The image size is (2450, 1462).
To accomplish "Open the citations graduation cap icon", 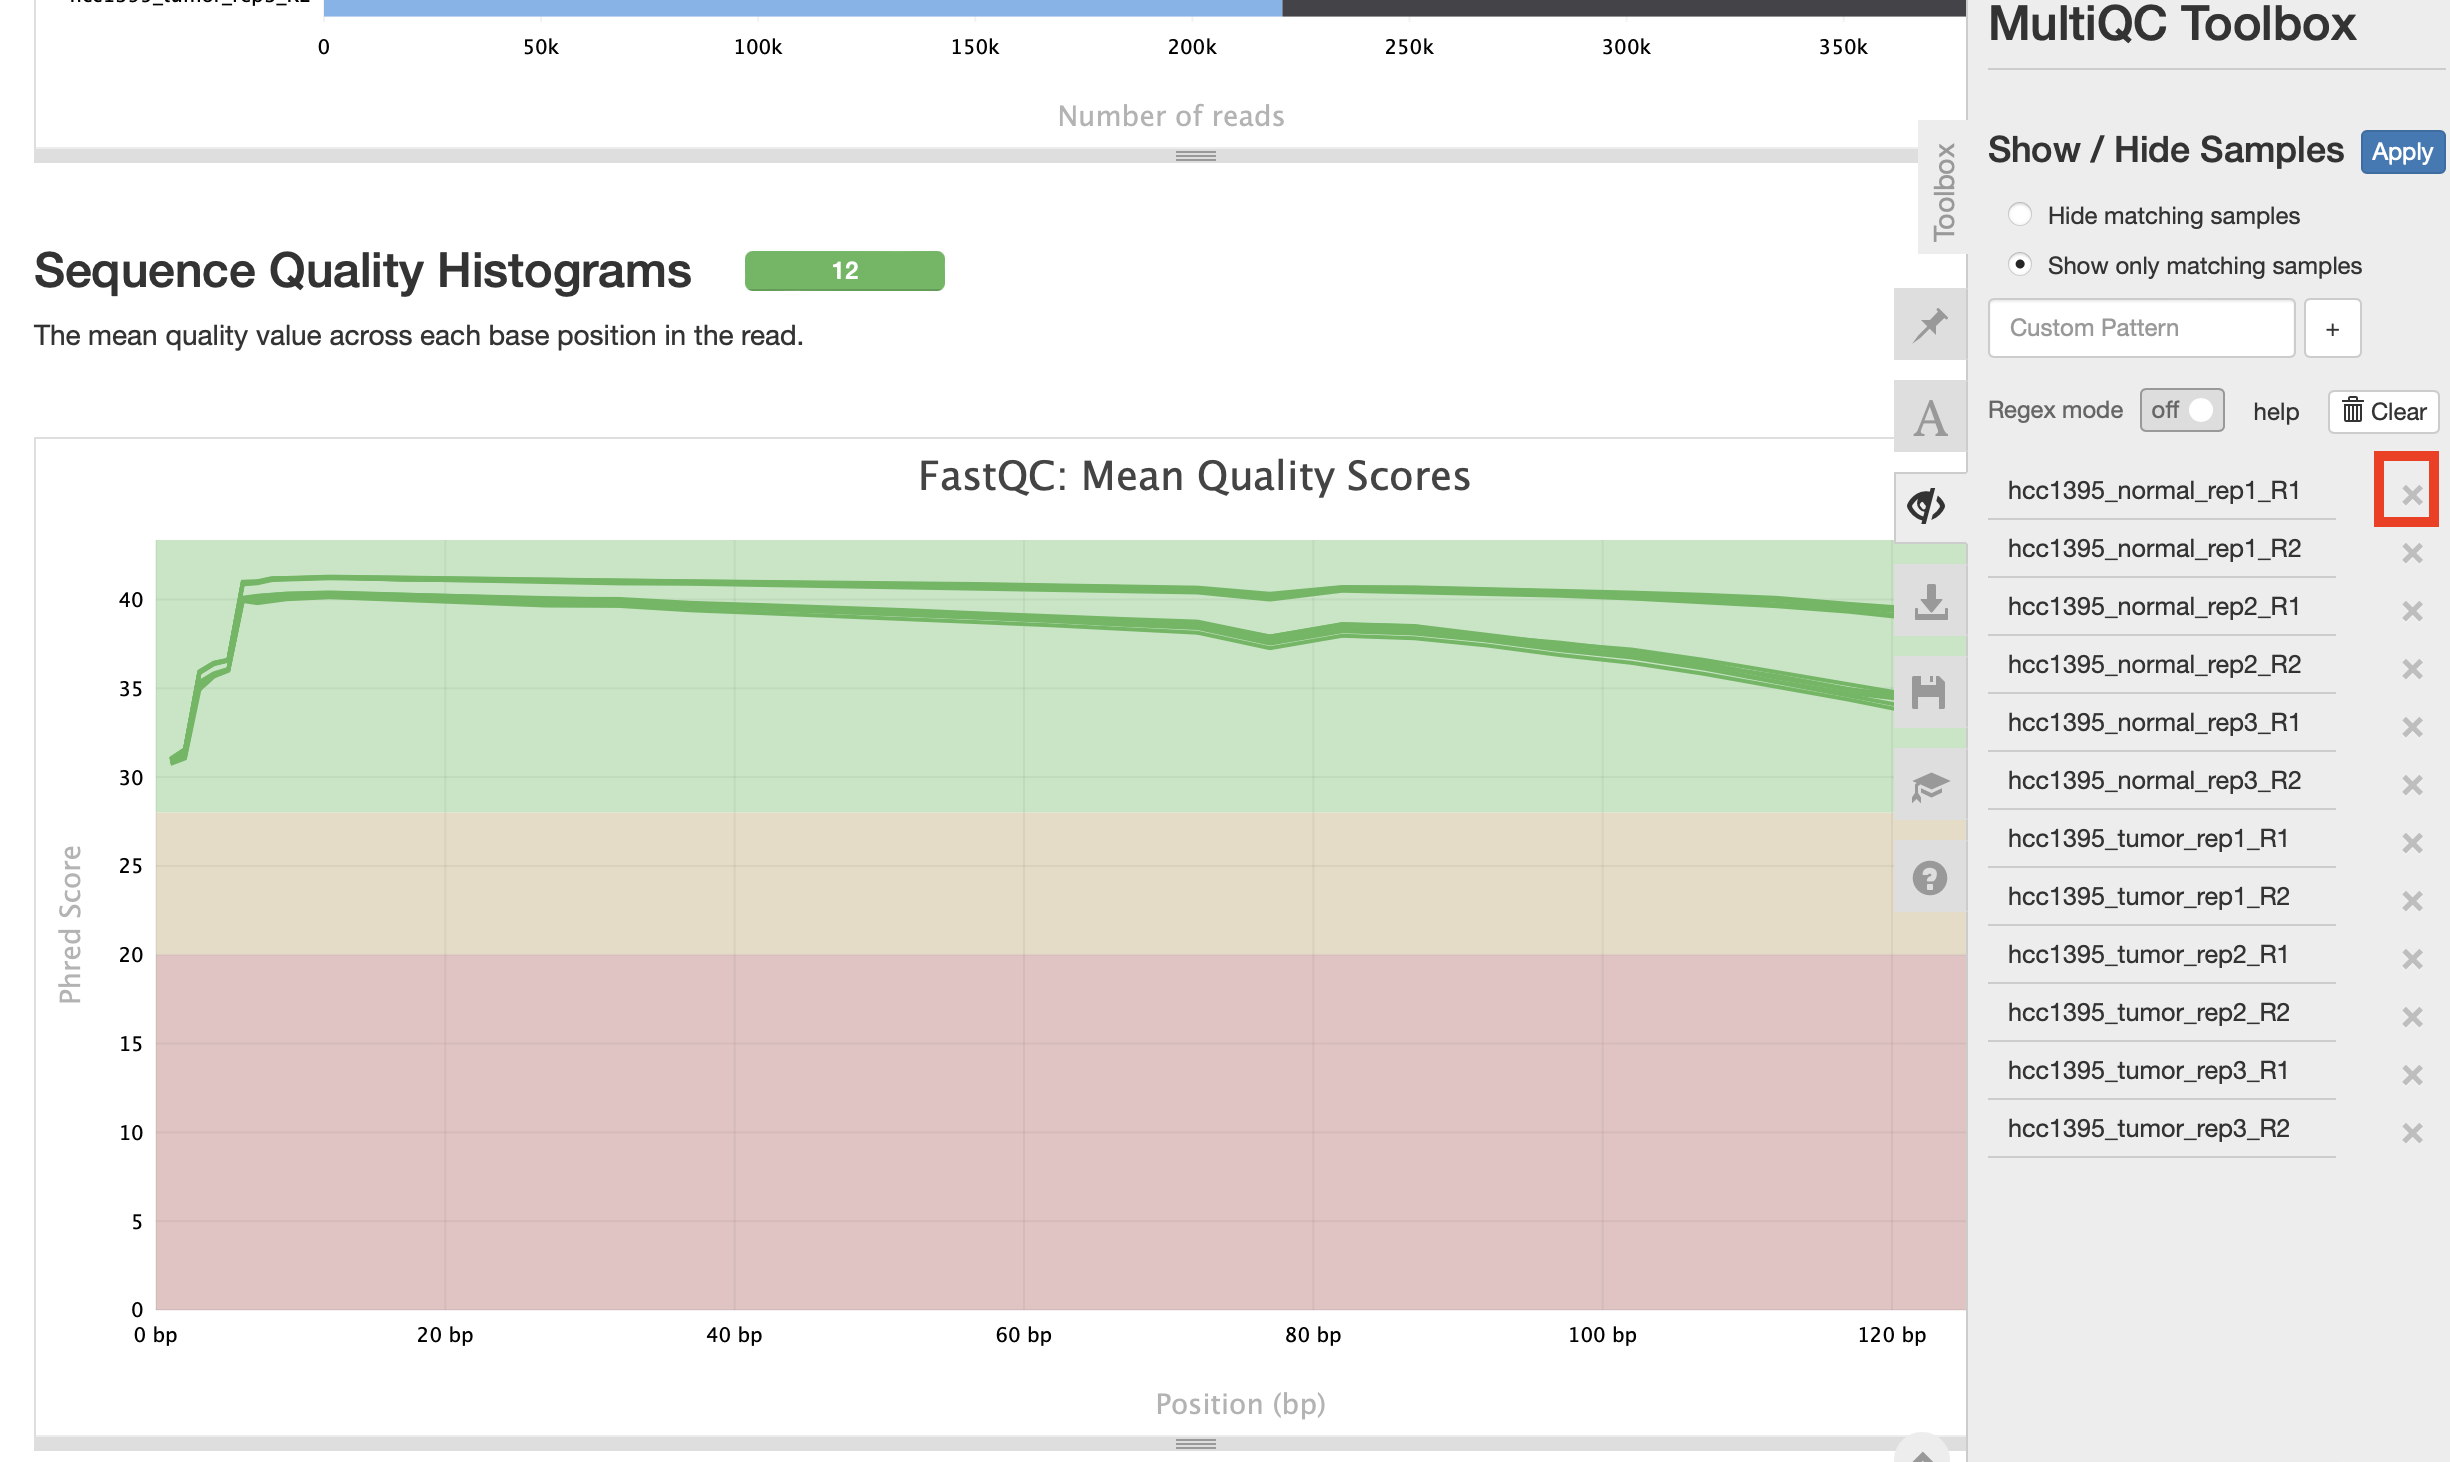I will (x=1929, y=786).
